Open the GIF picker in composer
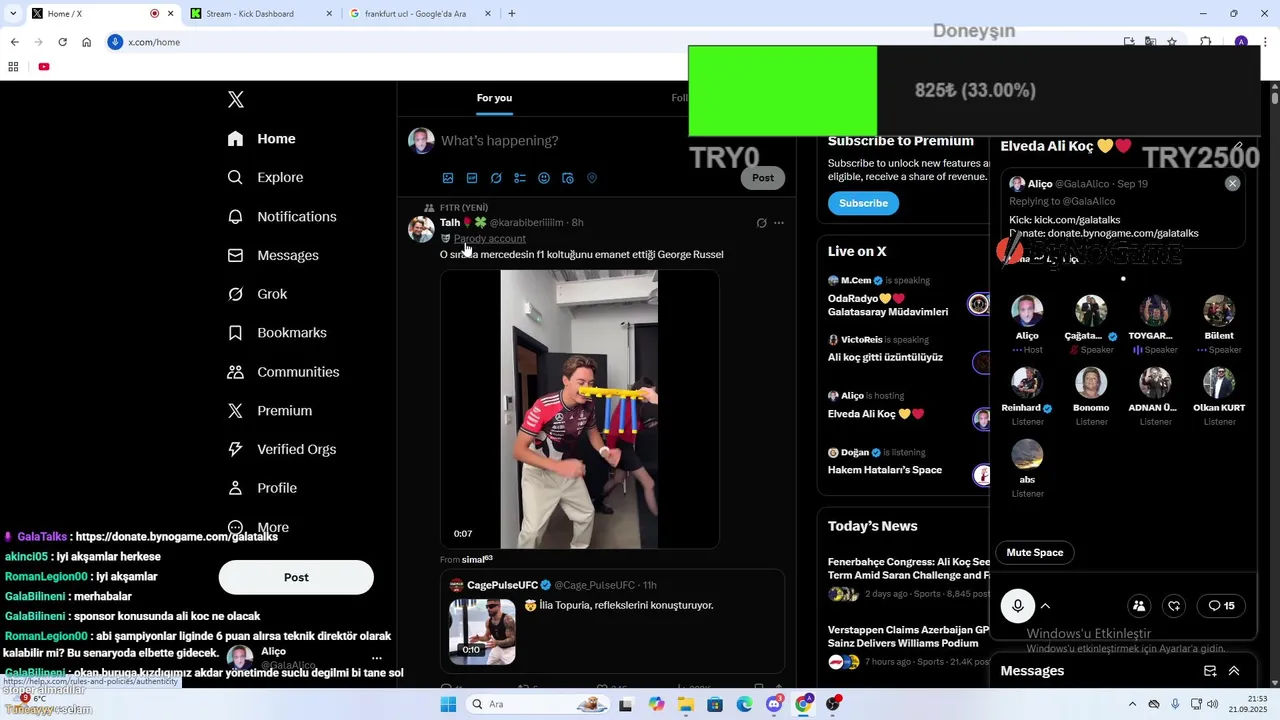 pyautogui.click(x=472, y=178)
